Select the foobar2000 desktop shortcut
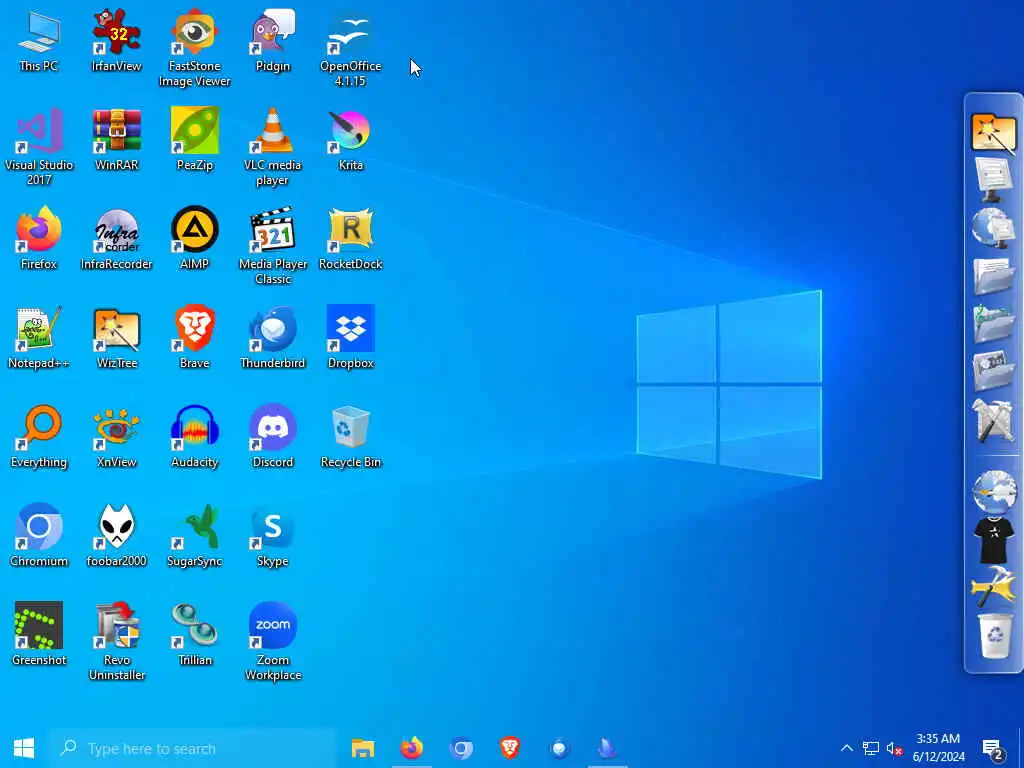1024x768 pixels. [116, 536]
